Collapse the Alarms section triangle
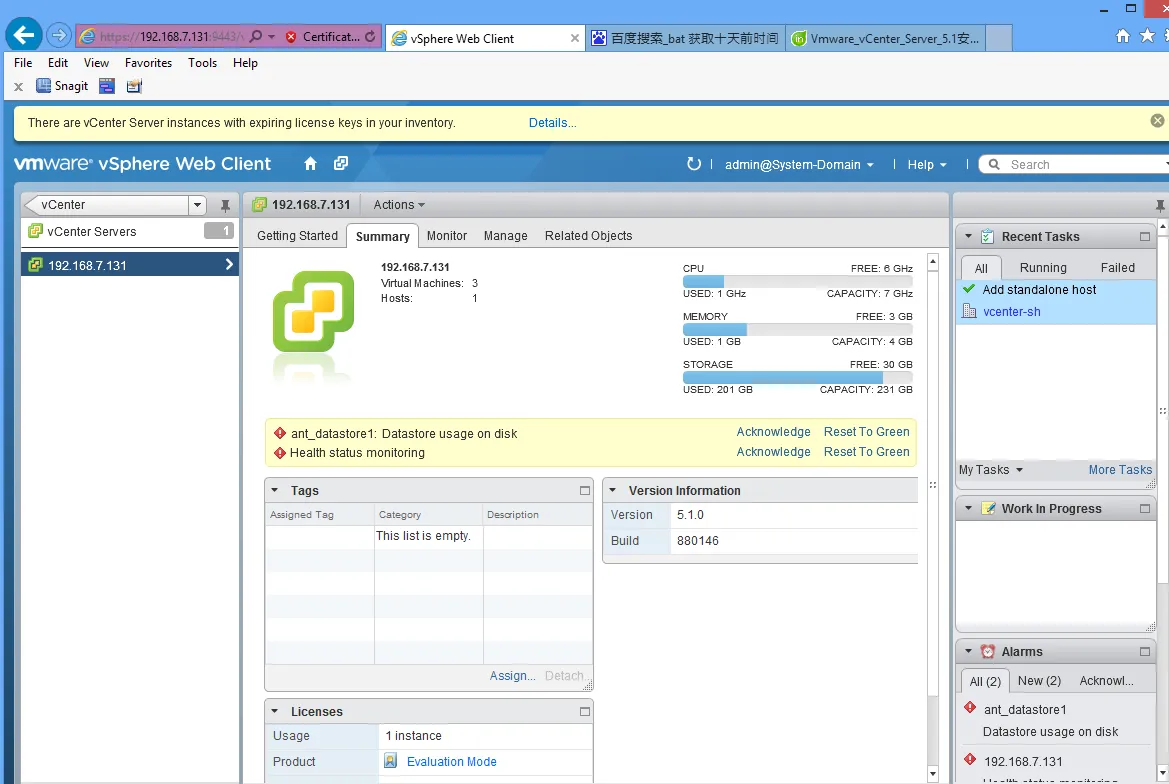 tap(968, 651)
